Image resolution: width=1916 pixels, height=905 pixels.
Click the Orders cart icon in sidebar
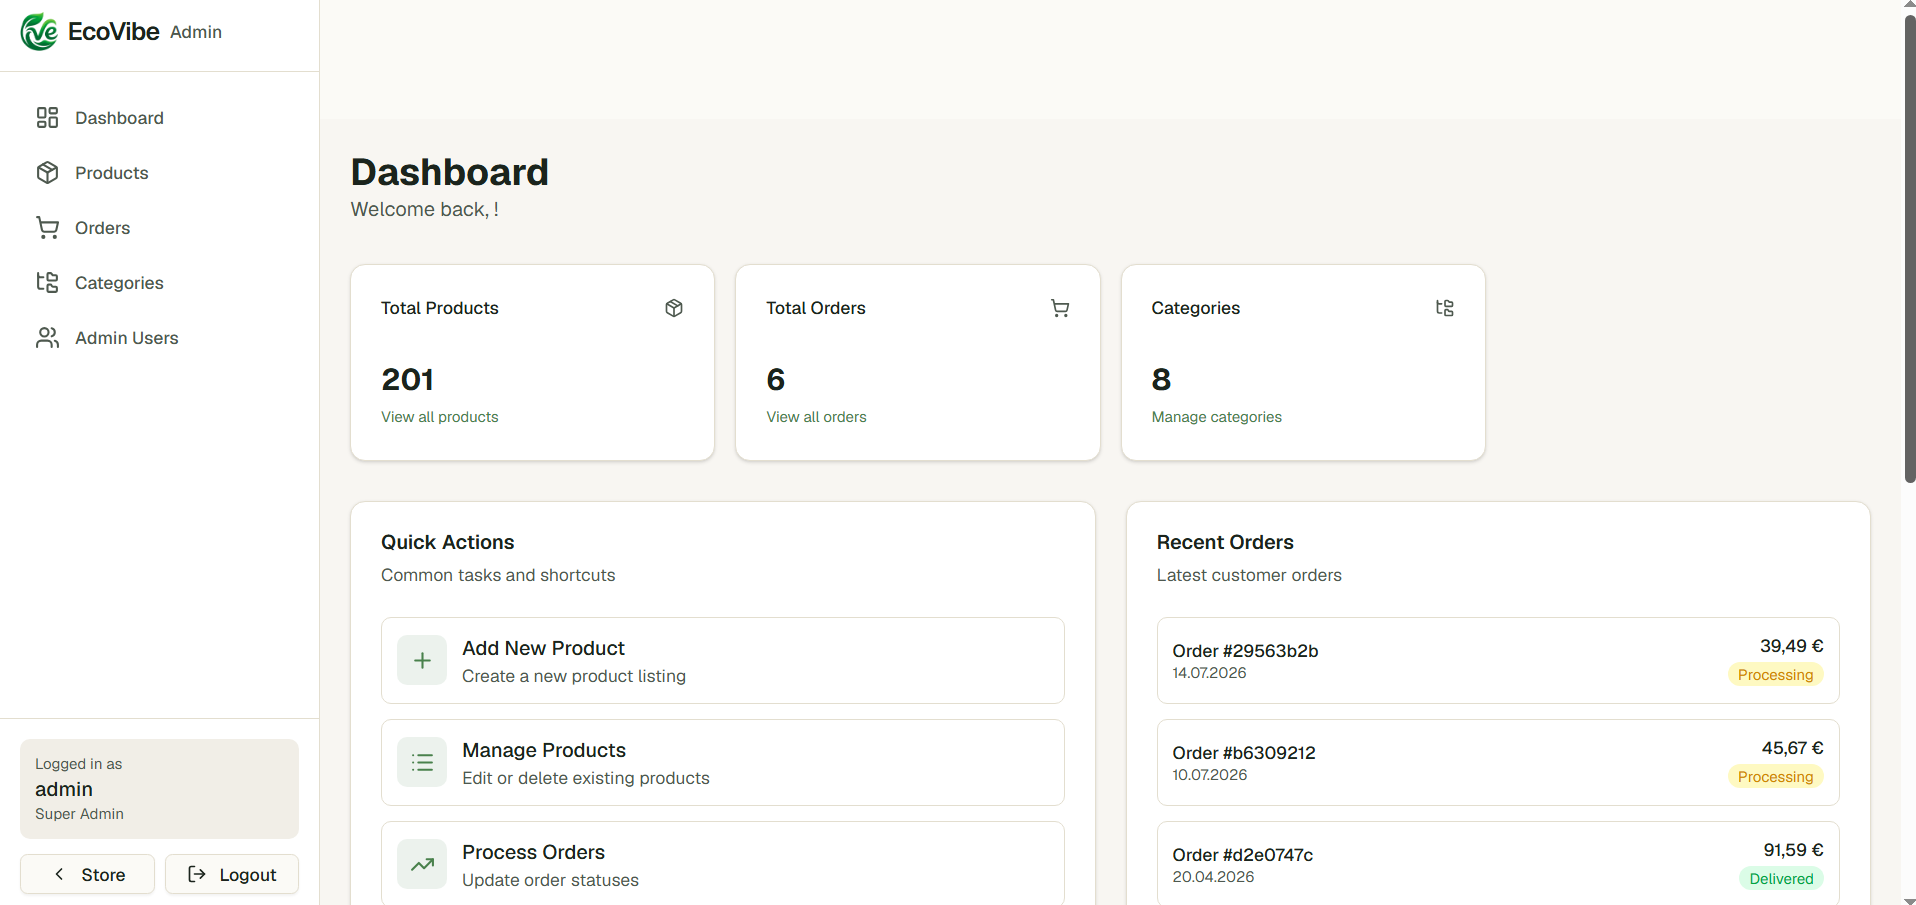[x=47, y=228]
